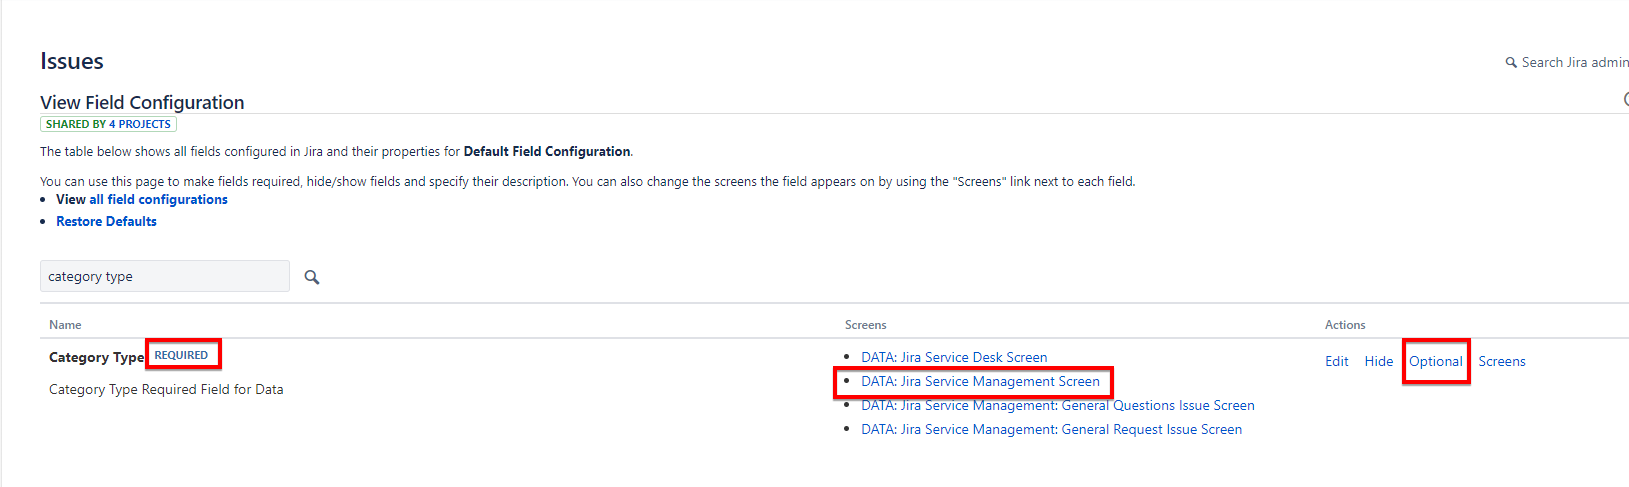The image size is (1629, 487).
Task: Edit the Category Type field
Action: click(1337, 361)
